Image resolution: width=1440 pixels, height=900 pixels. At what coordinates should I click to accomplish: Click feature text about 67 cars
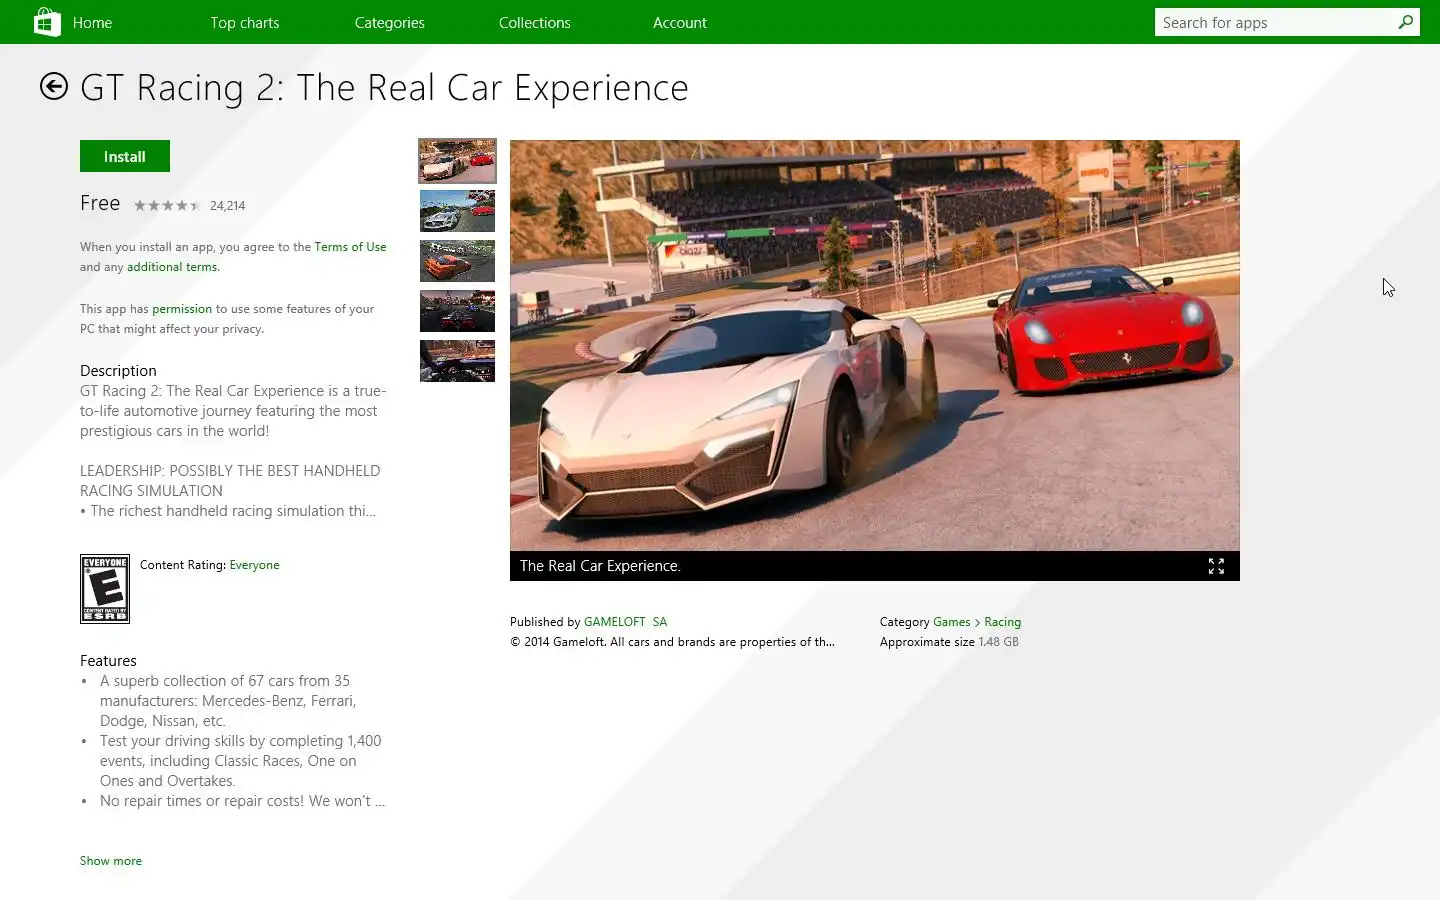228,701
